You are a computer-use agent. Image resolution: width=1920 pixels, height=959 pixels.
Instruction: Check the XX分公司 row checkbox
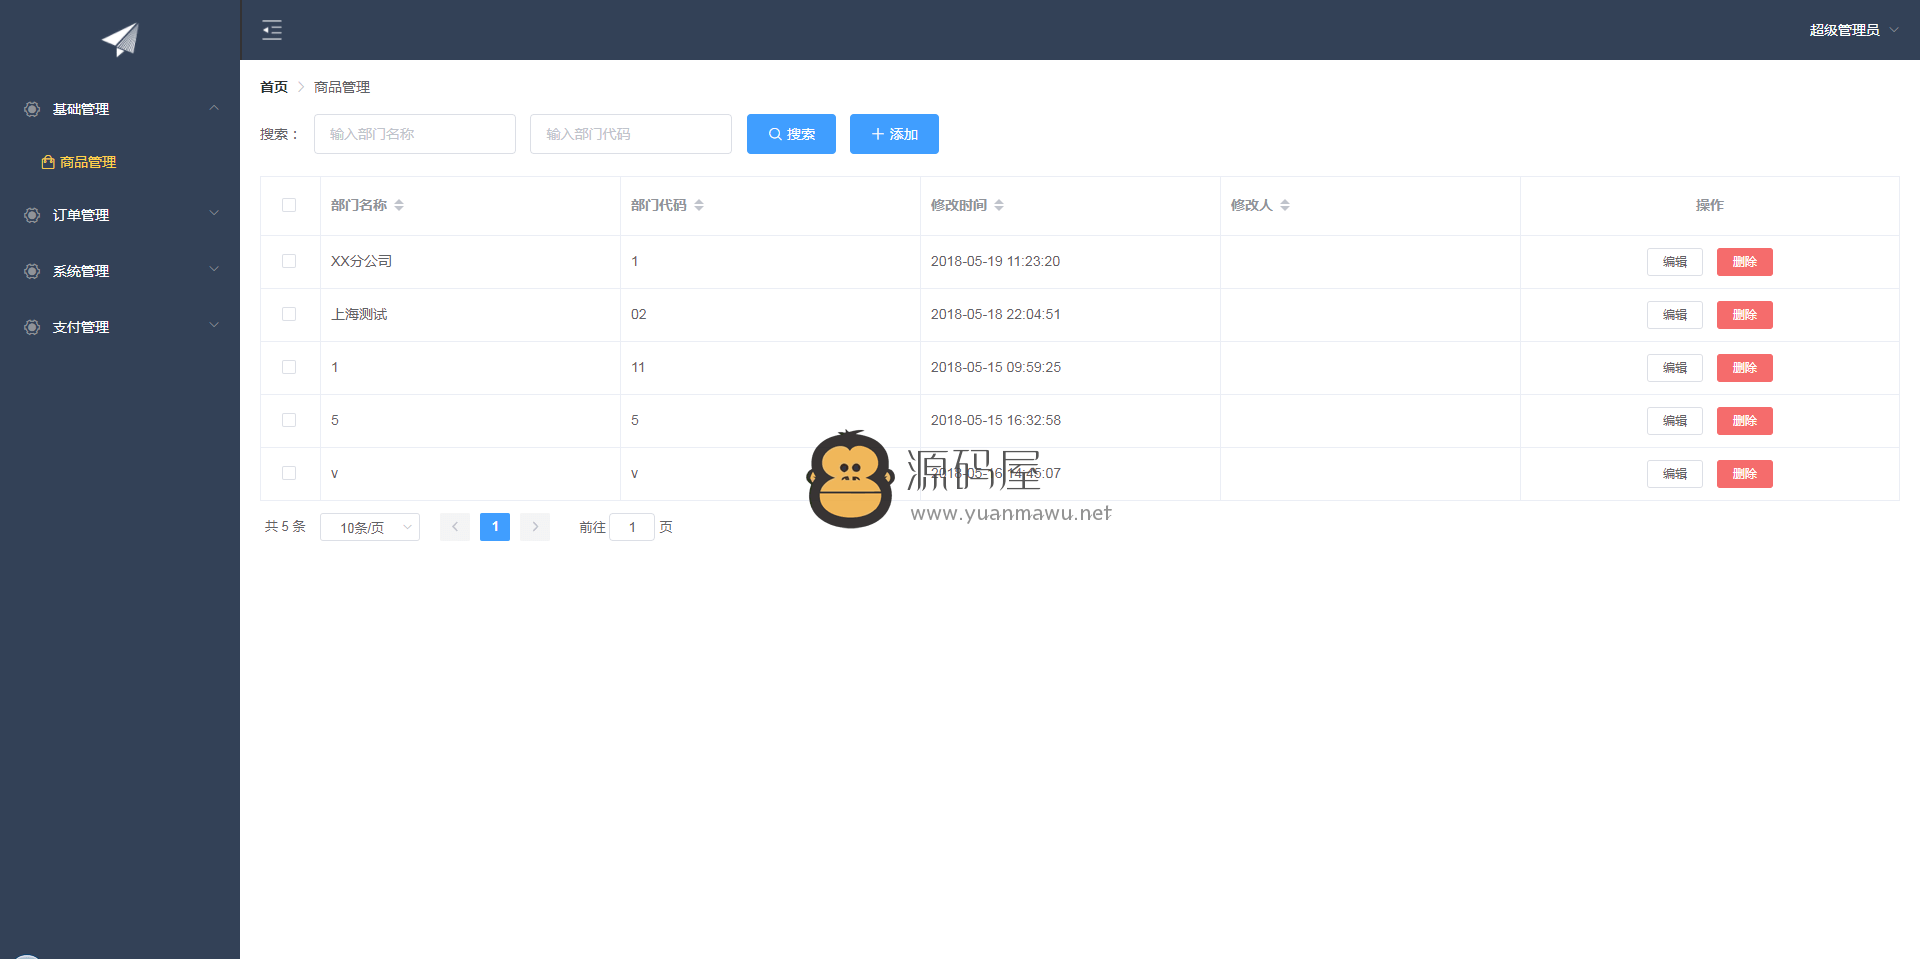click(x=289, y=261)
